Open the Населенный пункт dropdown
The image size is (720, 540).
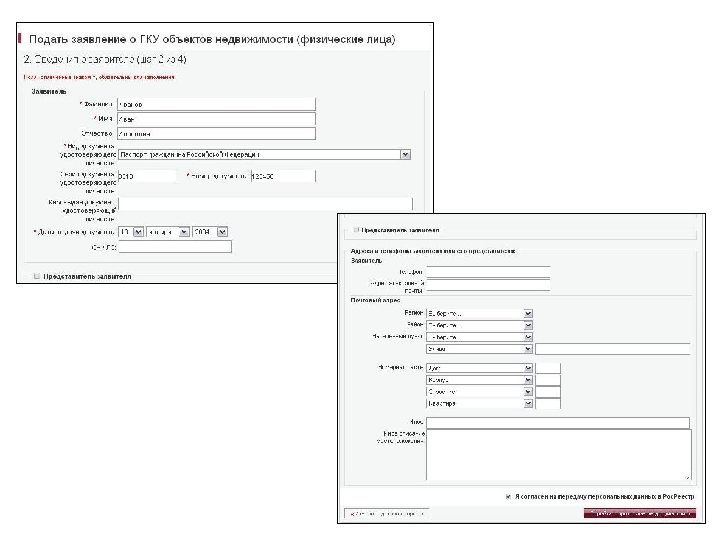point(479,337)
